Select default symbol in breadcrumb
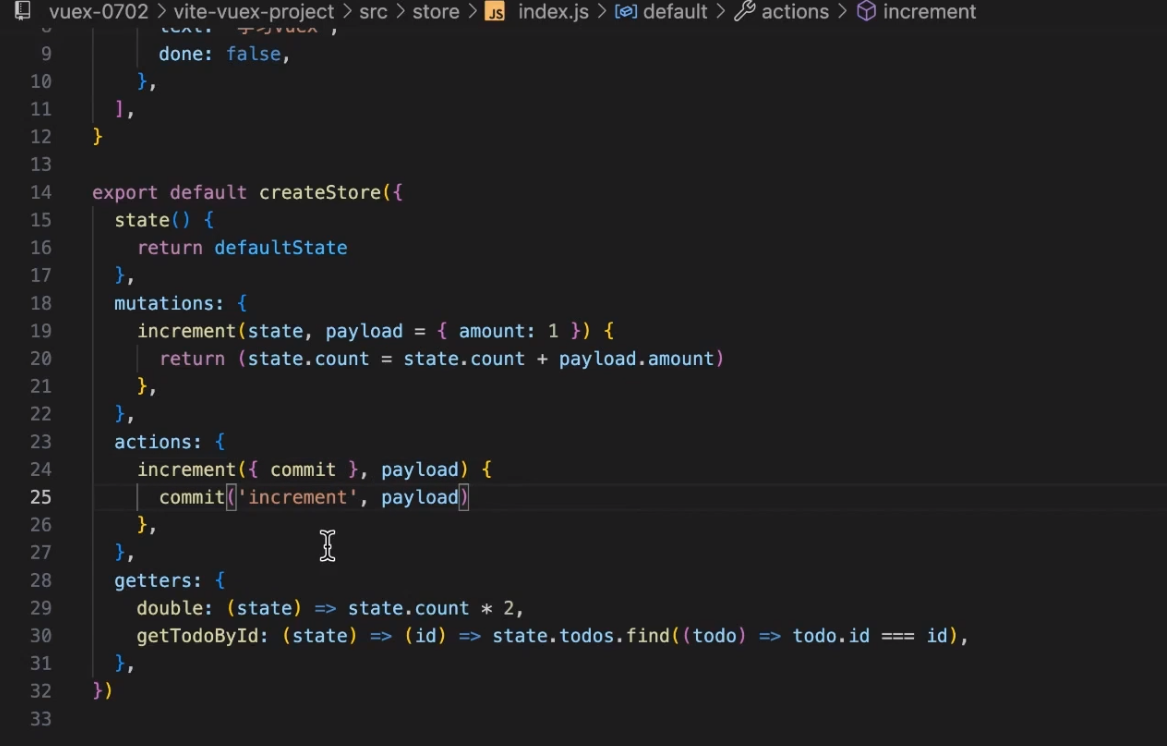 click(x=675, y=12)
